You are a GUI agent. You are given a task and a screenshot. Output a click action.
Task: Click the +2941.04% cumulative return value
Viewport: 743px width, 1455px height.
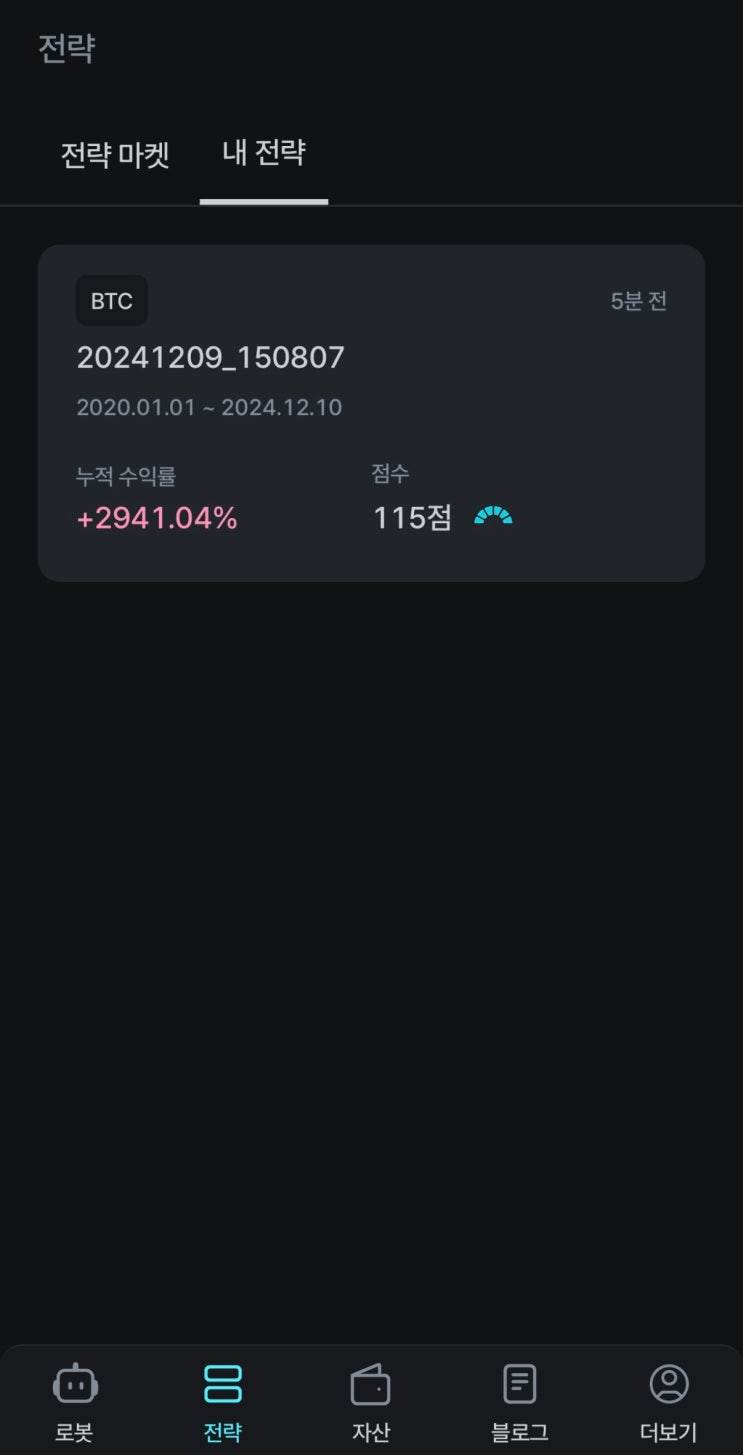[157, 518]
